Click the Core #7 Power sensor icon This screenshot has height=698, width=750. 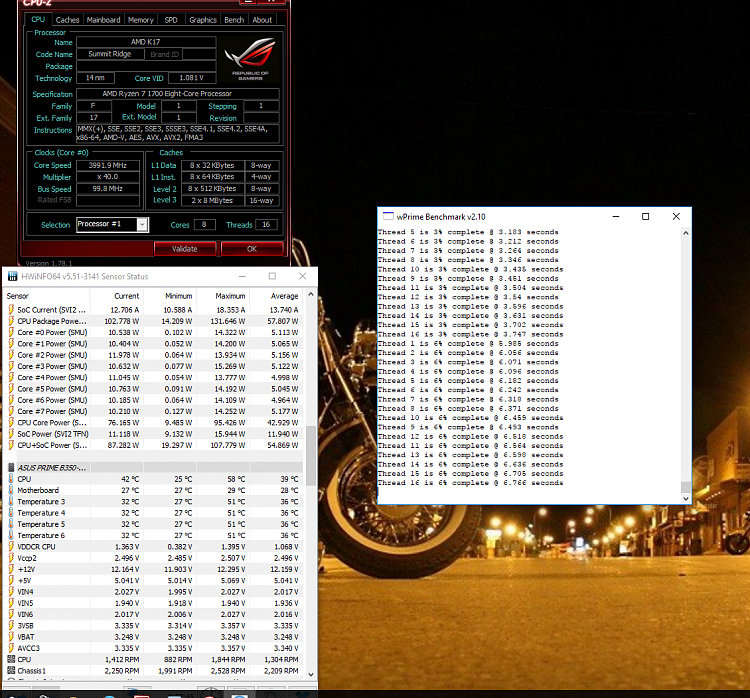(x=11, y=411)
